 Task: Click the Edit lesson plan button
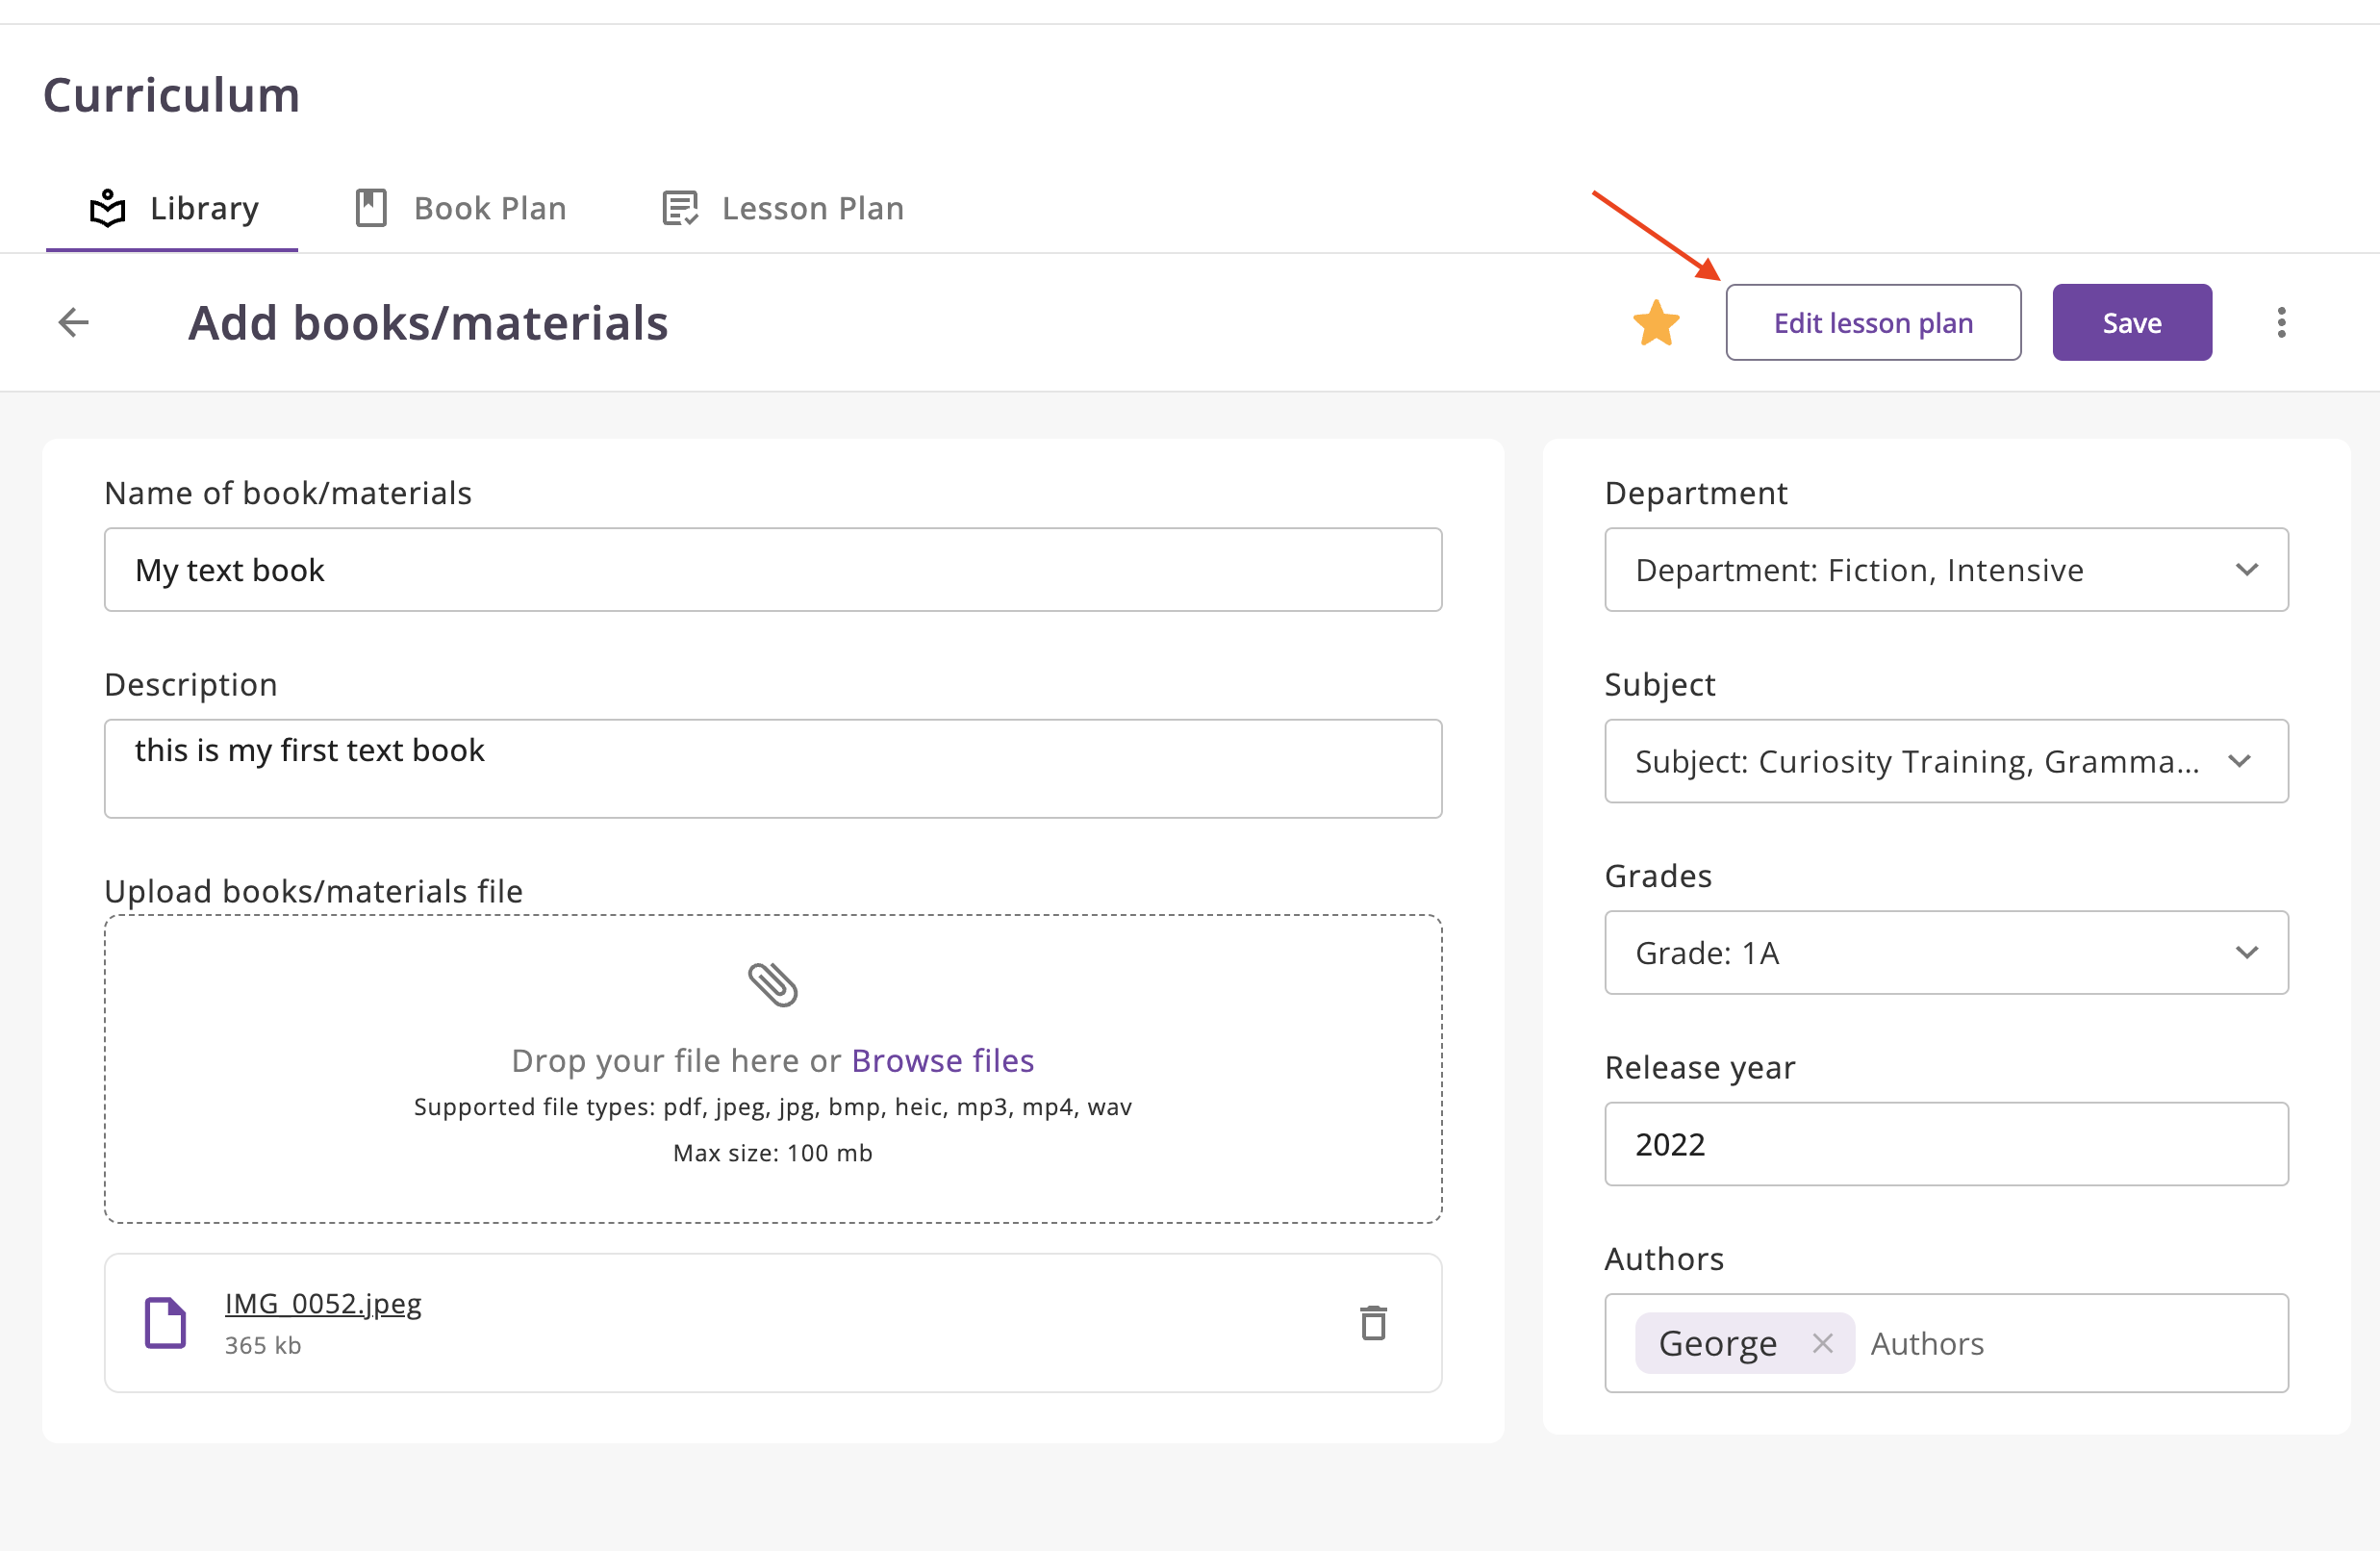pos(1872,322)
